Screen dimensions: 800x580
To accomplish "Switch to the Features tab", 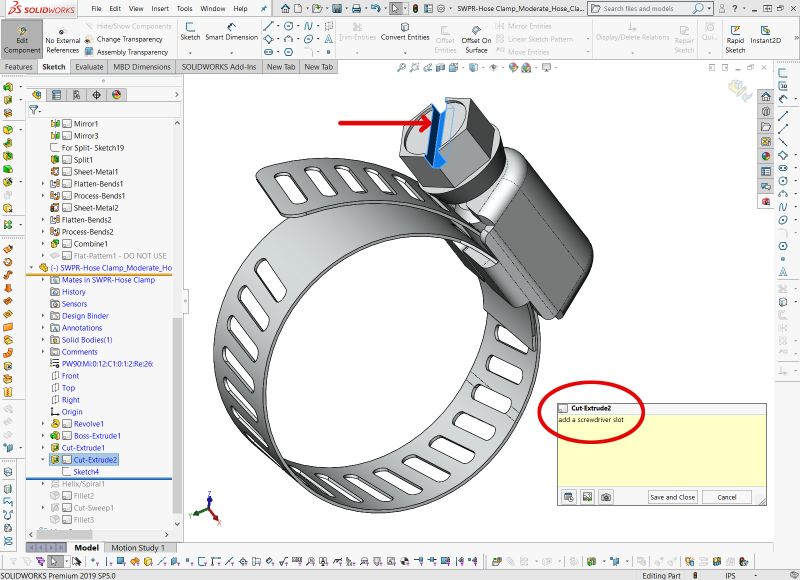I will click(x=19, y=67).
